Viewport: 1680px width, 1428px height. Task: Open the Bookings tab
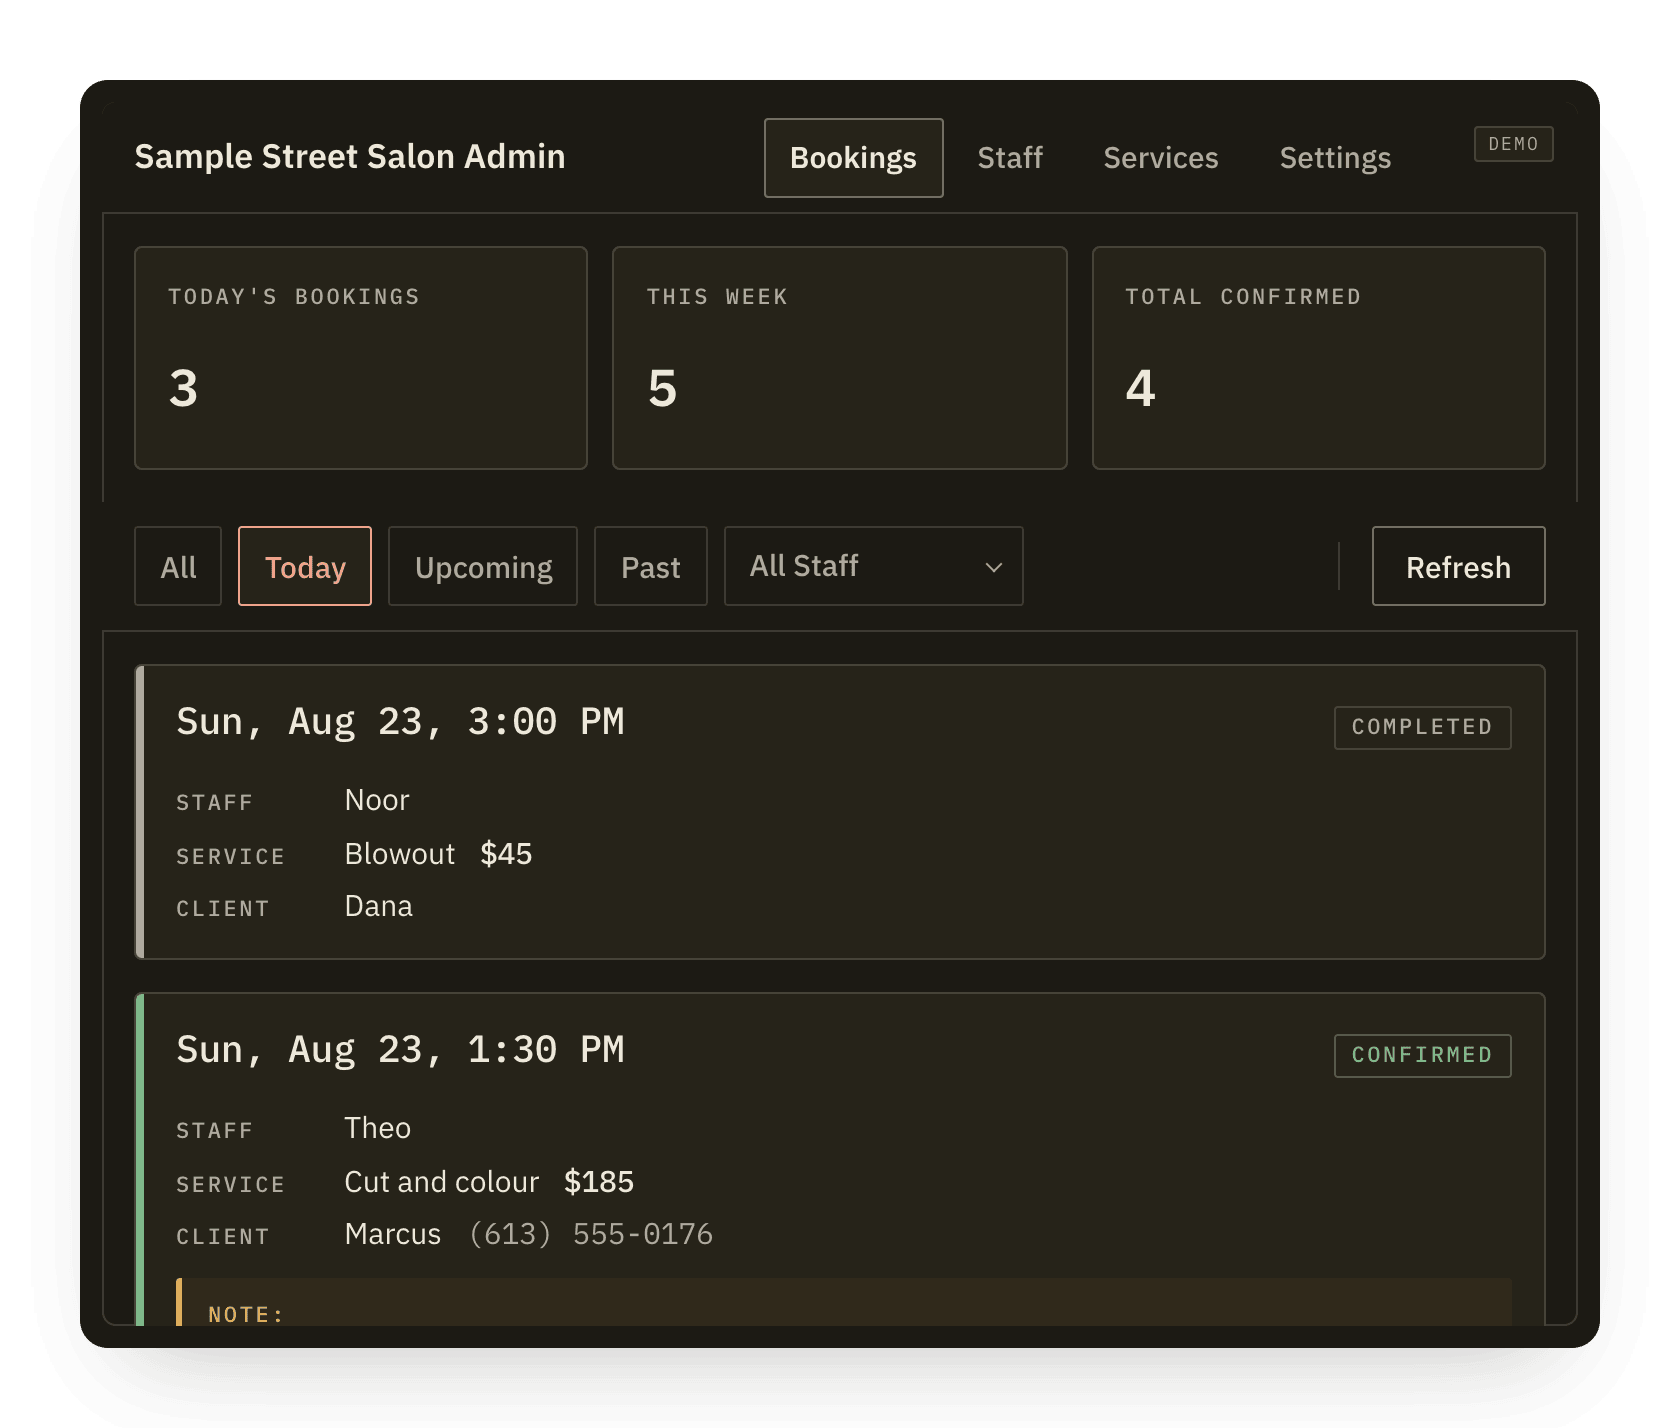pyautogui.click(x=853, y=158)
